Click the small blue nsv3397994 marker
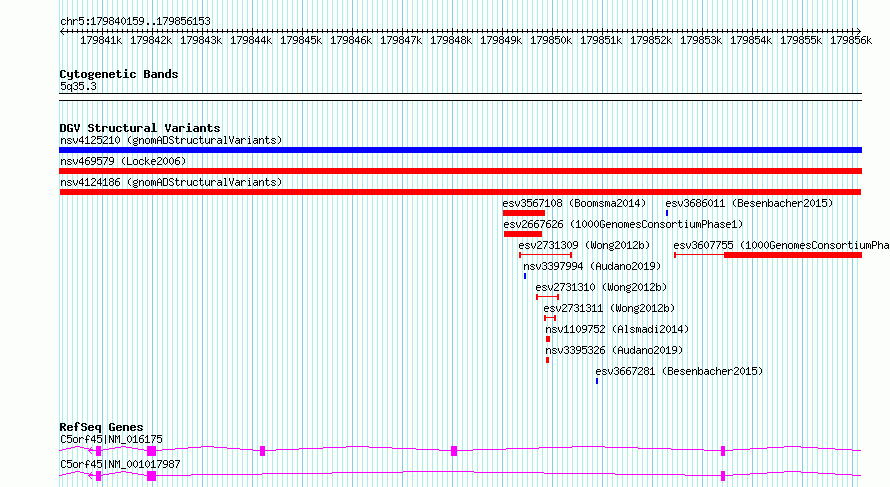The image size is (890, 487). coord(525,276)
